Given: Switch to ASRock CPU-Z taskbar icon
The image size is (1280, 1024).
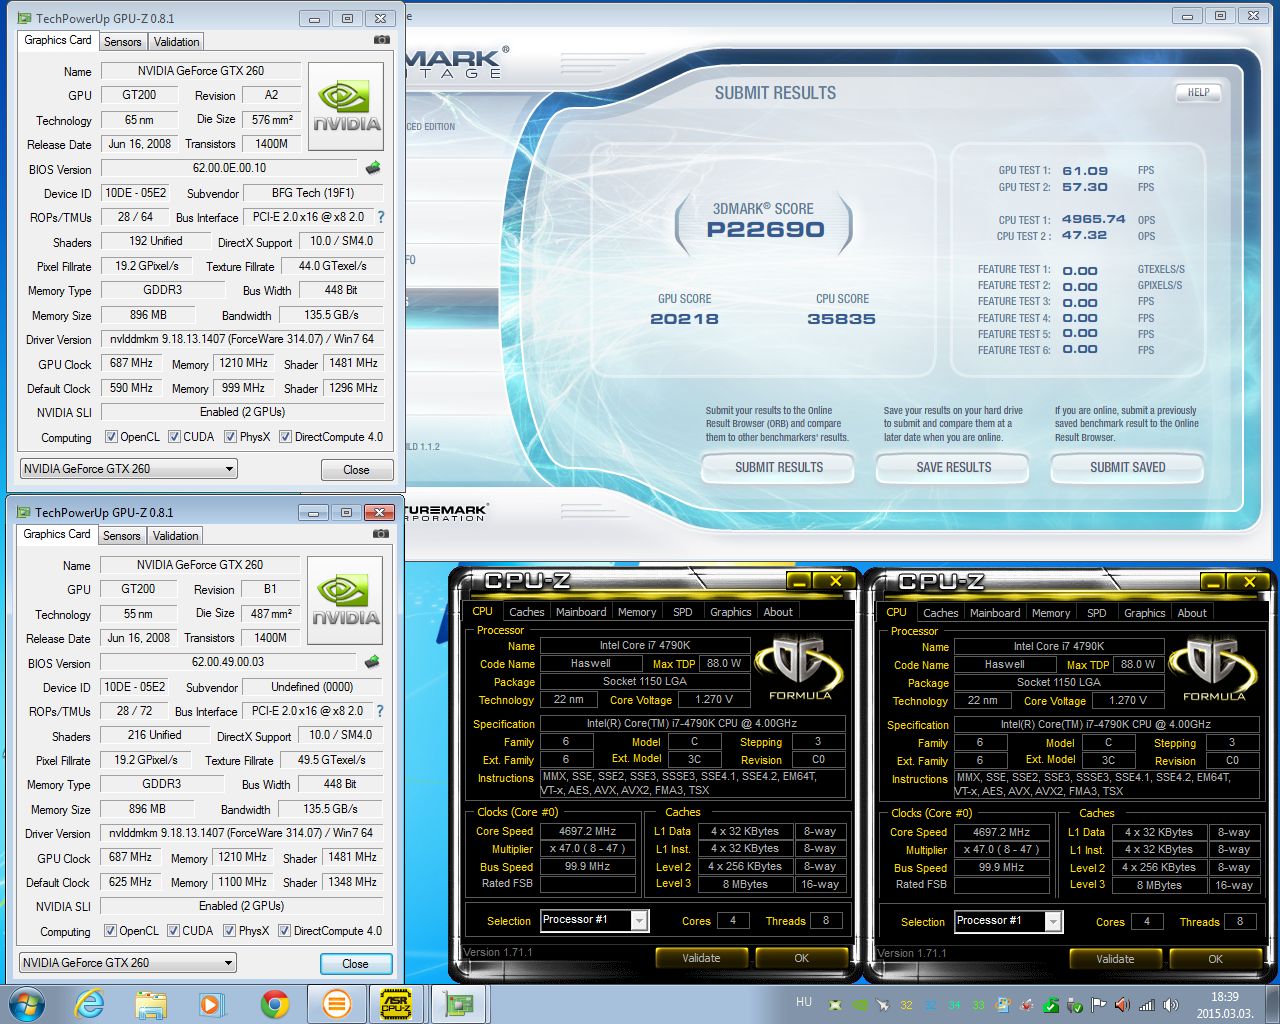Looking at the screenshot, I should click(396, 1004).
